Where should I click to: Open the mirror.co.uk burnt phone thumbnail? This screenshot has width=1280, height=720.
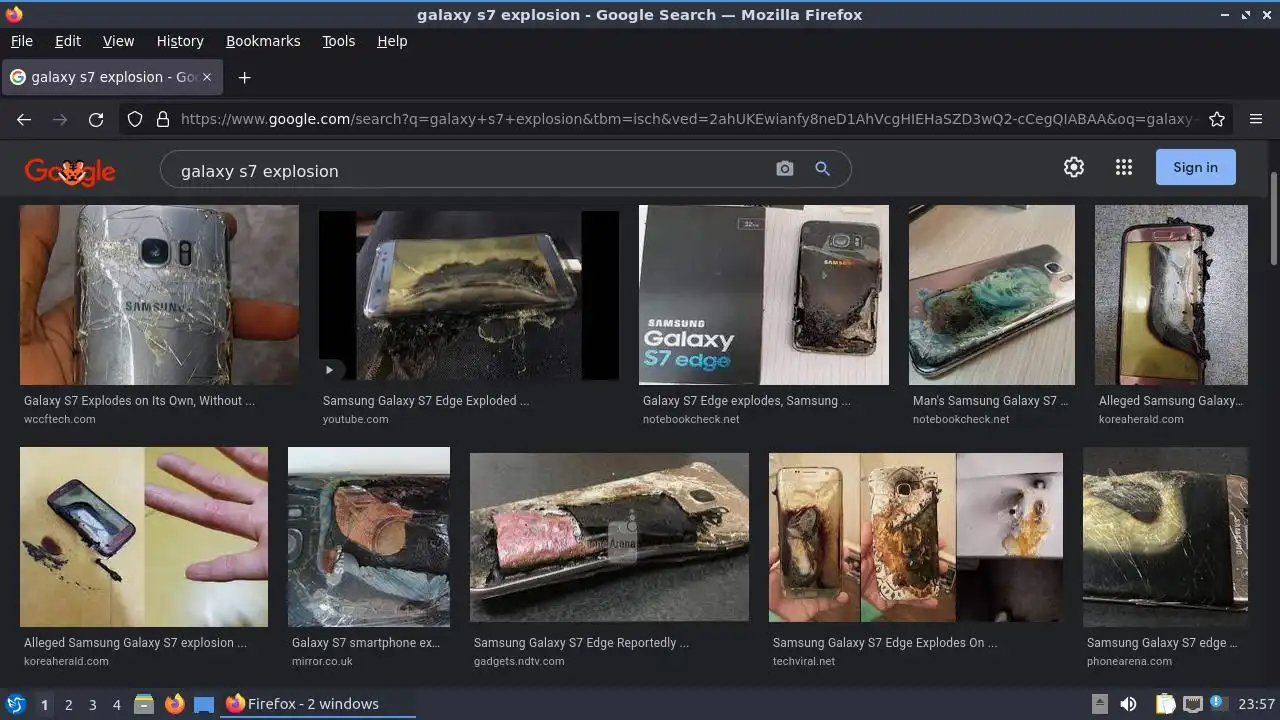[369, 537]
